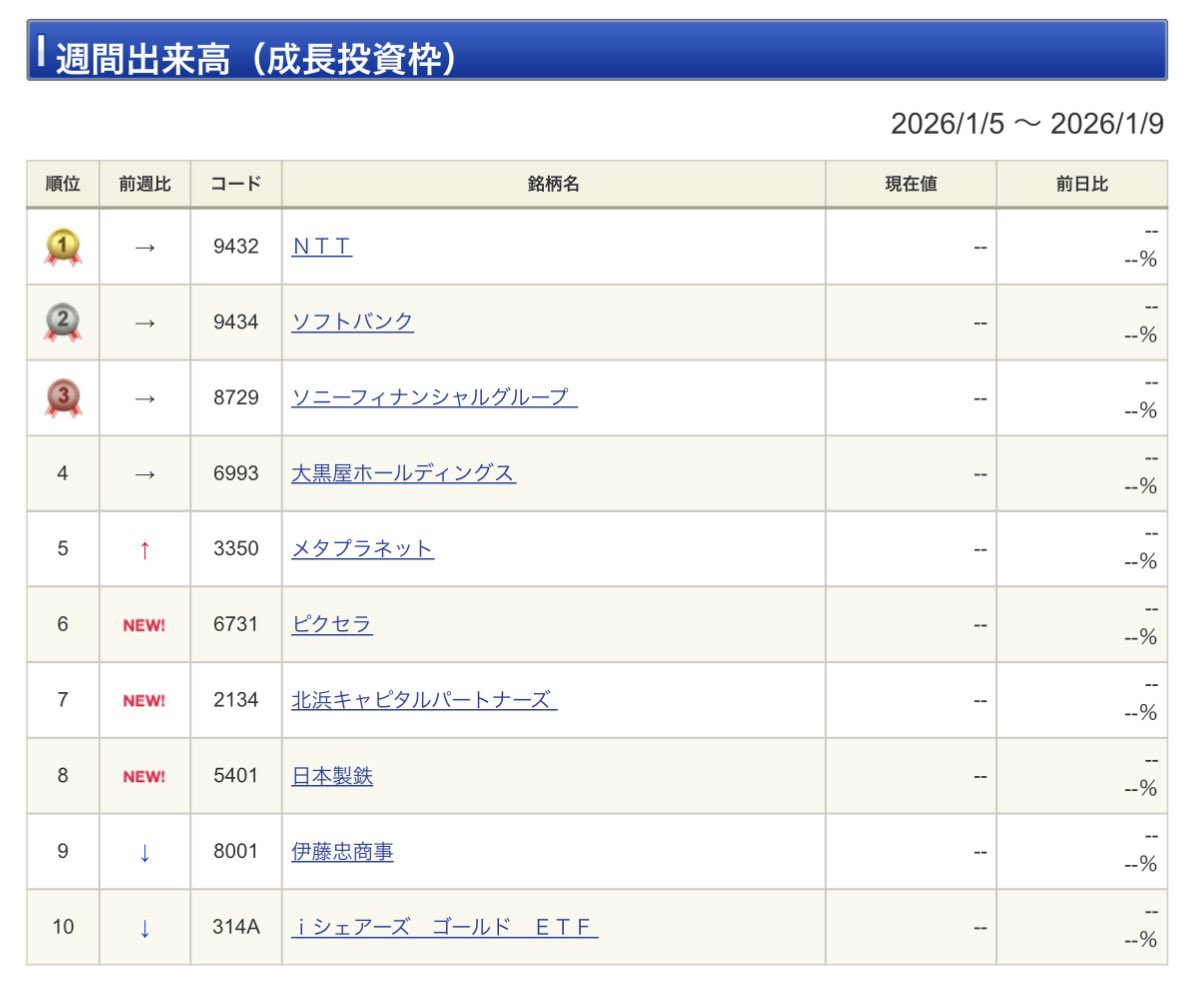Viewport: 1197px width, 999px height.
Task: Click the blue down arrow for 伊藤忠商事
Action: (144, 852)
